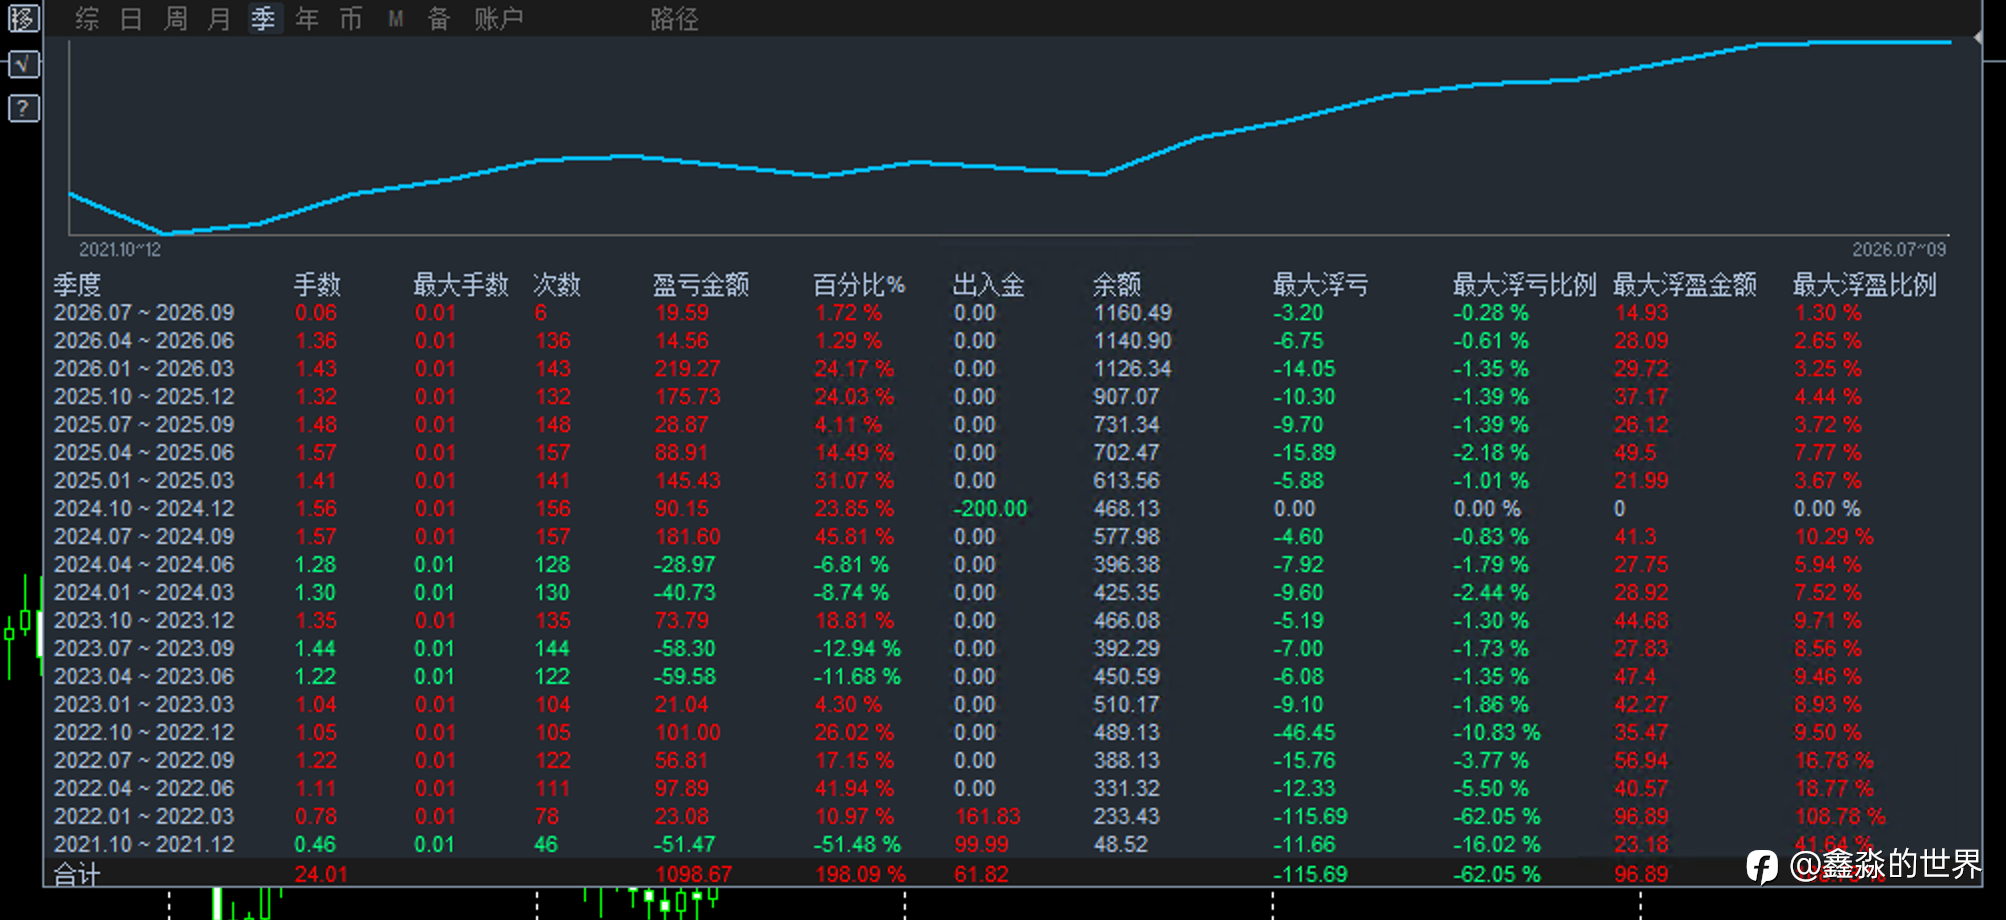This screenshot has height=920, width=2006.
Task: Click the 最大浮盈比例 column header
Action: pos(1865,285)
